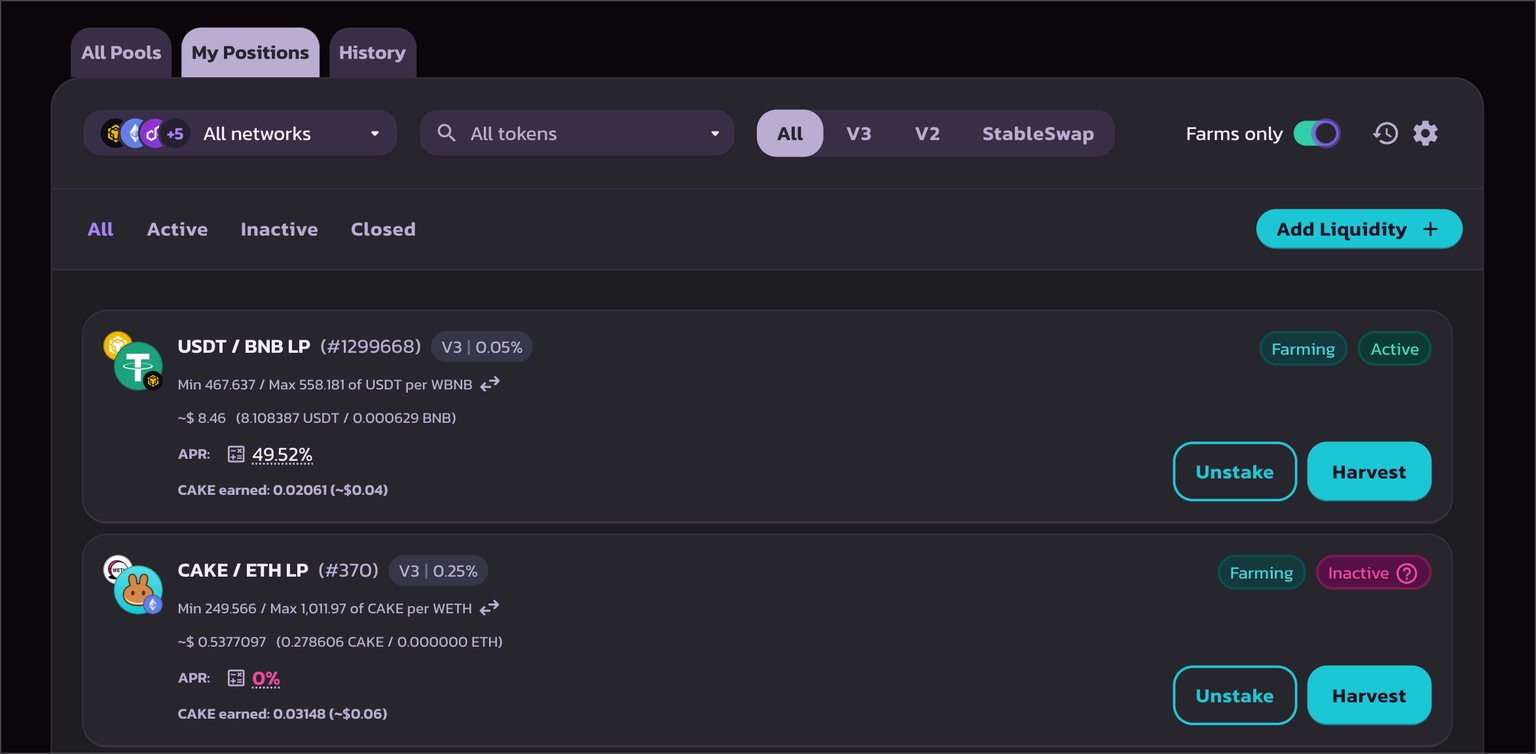Screen dimensions: 1536x754
Task: Click the stacked network icons with +5
Action: [146, 133]
